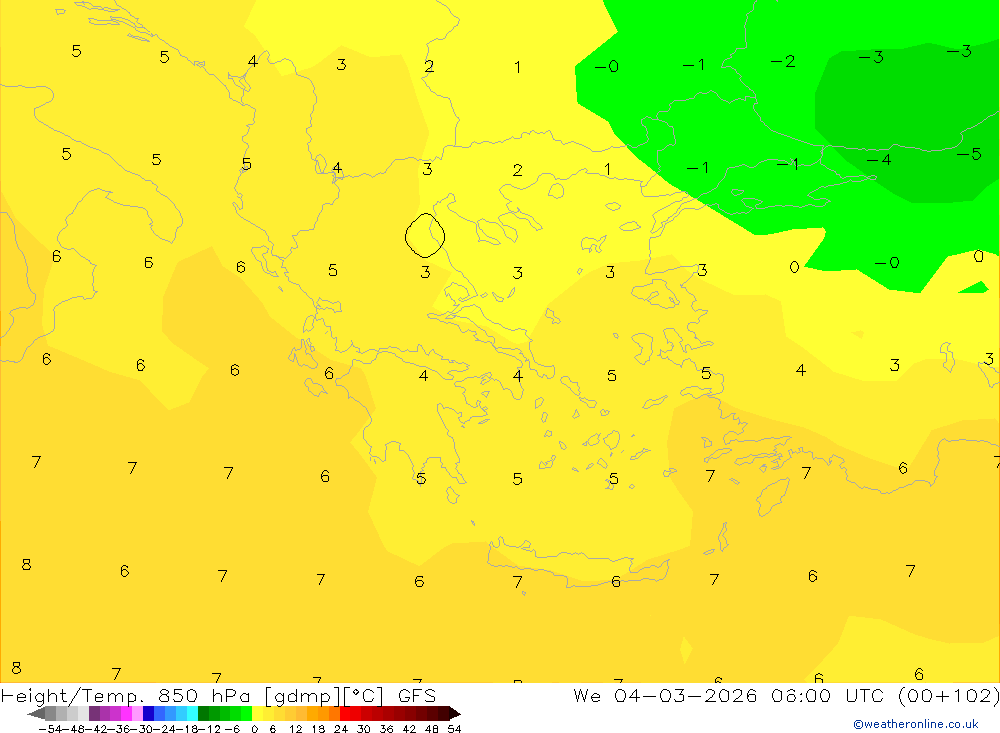The width and height of the screenshot is (1000, 733).
Task: Pick the light pink segment of color scale
Action: pyautogui.click(x=137, y=713)
